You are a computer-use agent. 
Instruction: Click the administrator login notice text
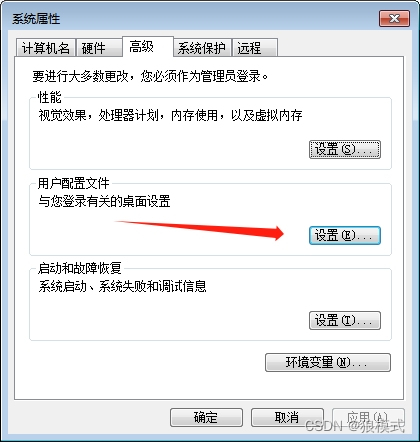click(x=150, y=76)
